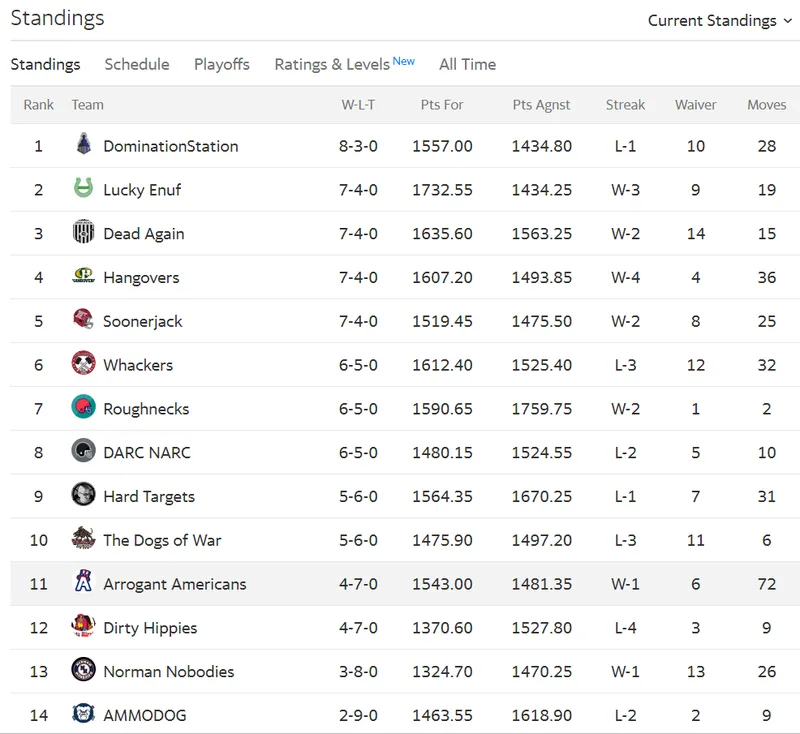Click the Arrogant Americans letter A logo

(x=84, y=581)
